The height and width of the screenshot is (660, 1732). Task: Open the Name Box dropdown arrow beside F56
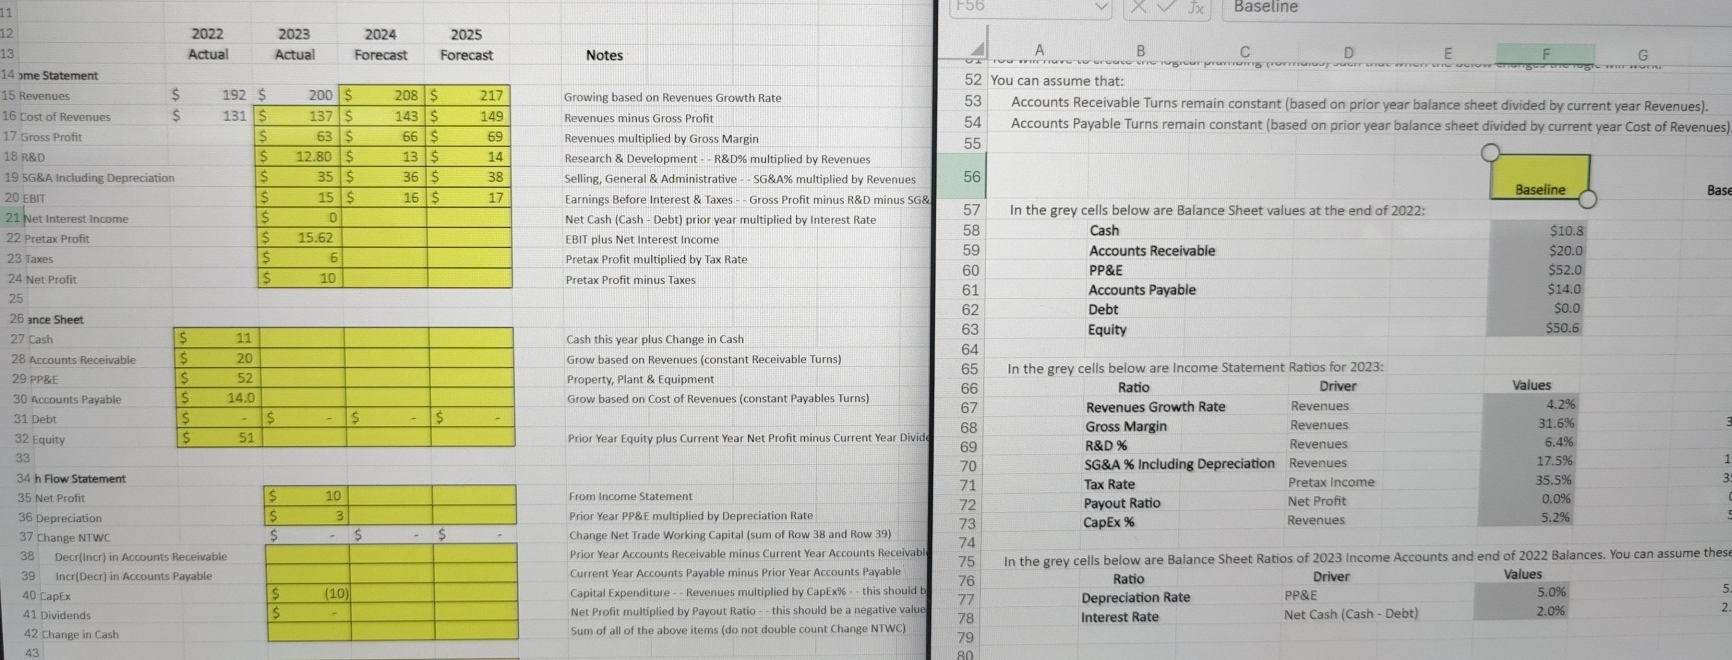click(x=1101, y=7)
